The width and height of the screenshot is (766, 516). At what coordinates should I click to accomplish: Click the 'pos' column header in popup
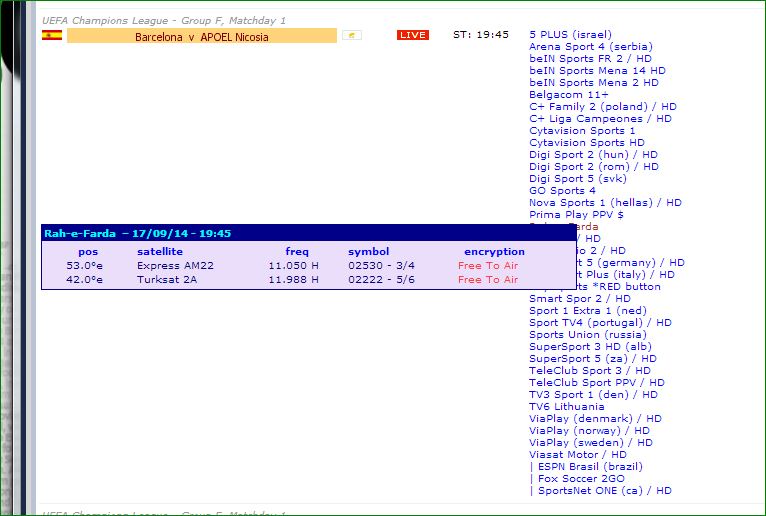[88, 252]
